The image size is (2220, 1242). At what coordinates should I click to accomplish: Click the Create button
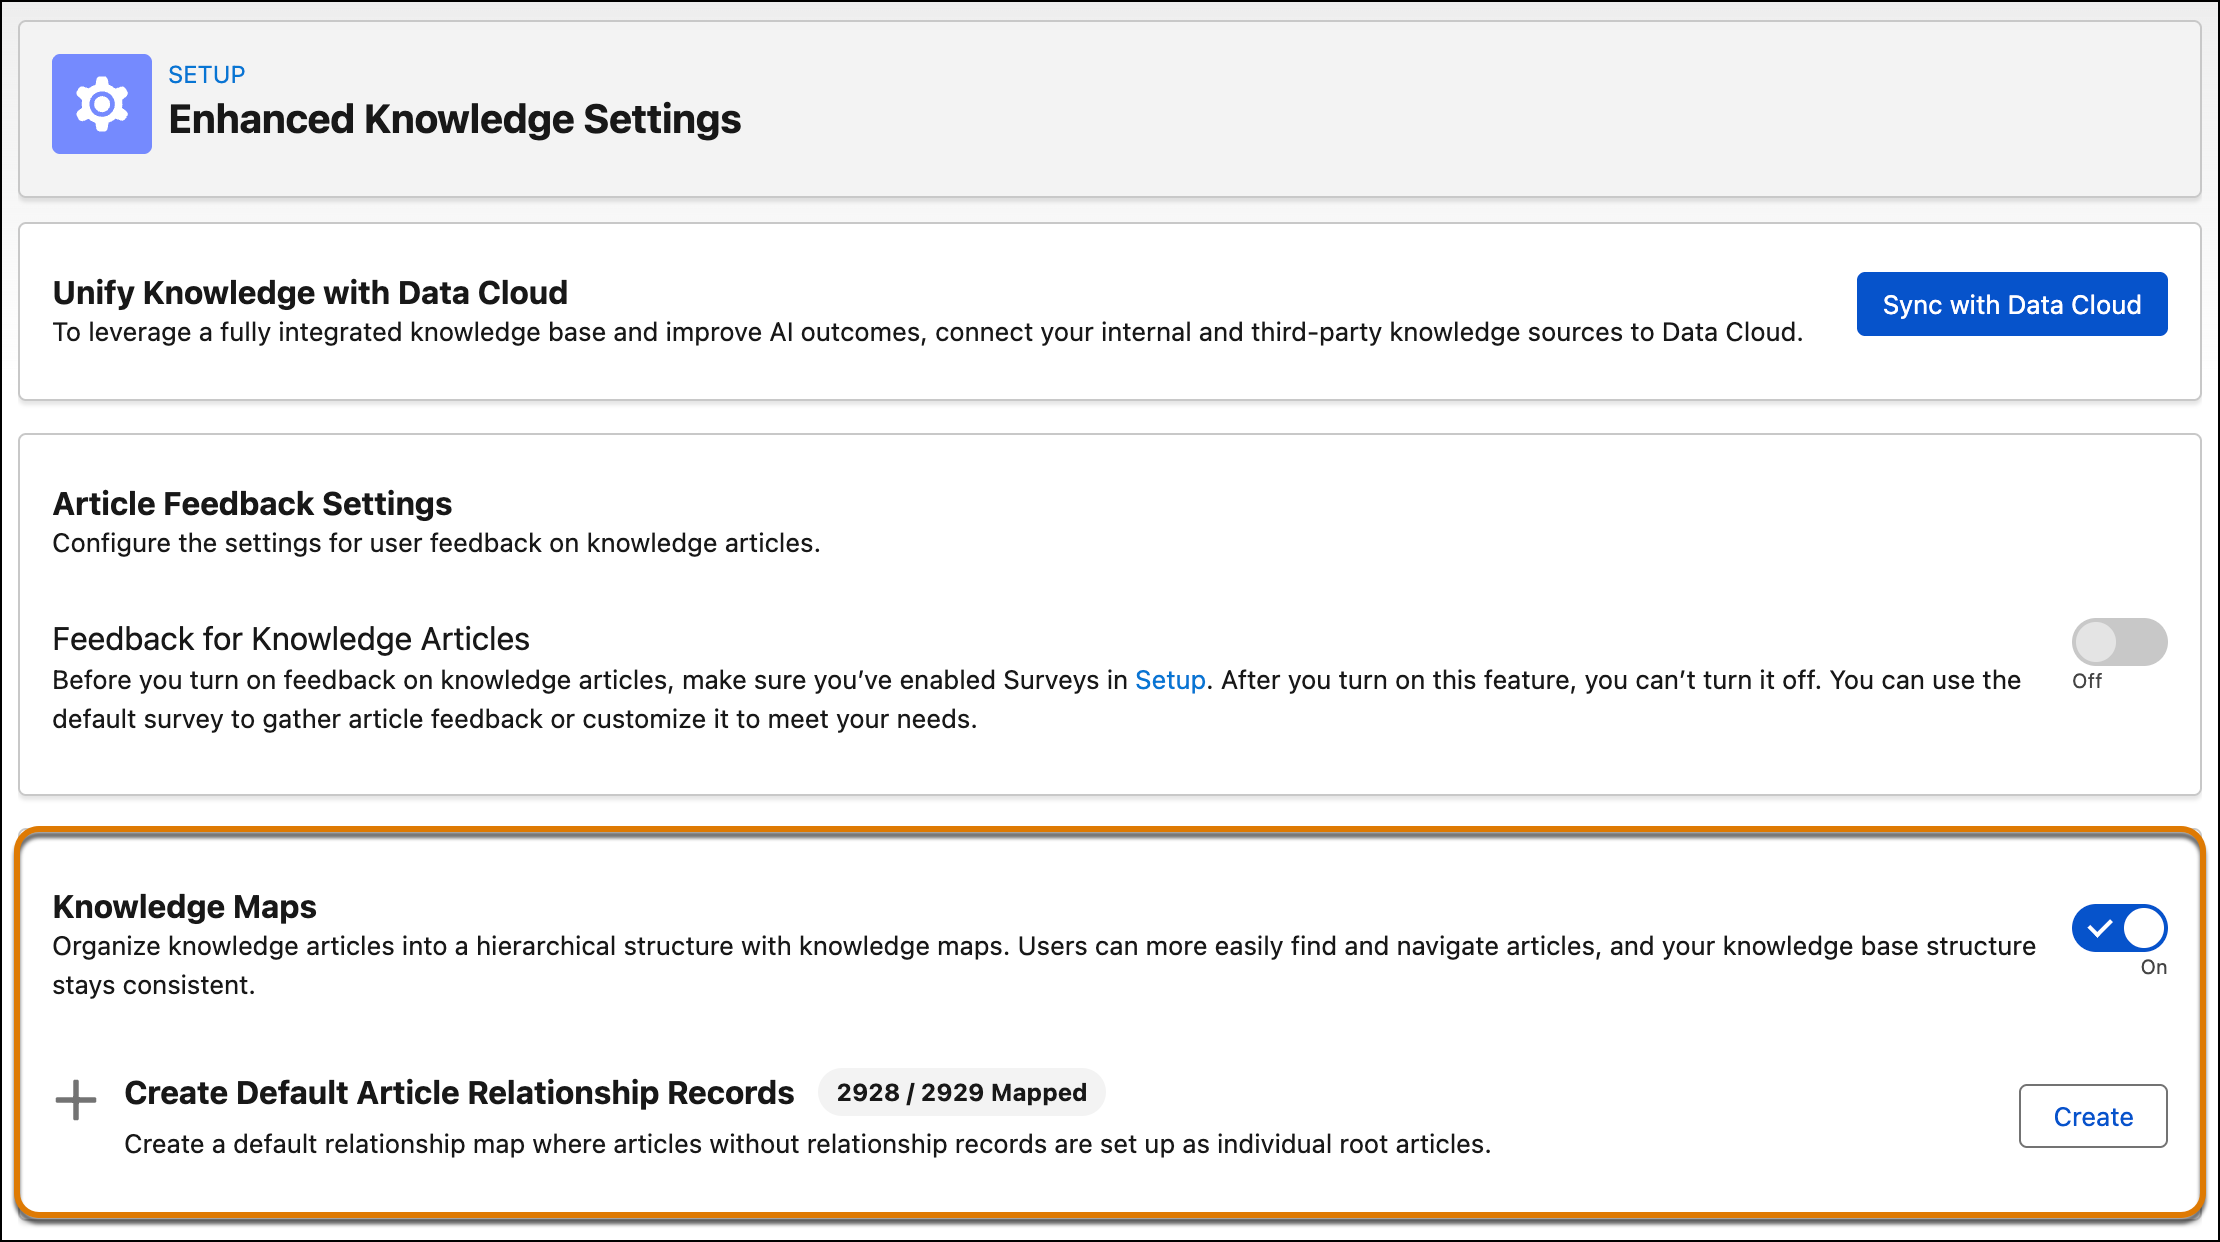coord(2093,1116)
